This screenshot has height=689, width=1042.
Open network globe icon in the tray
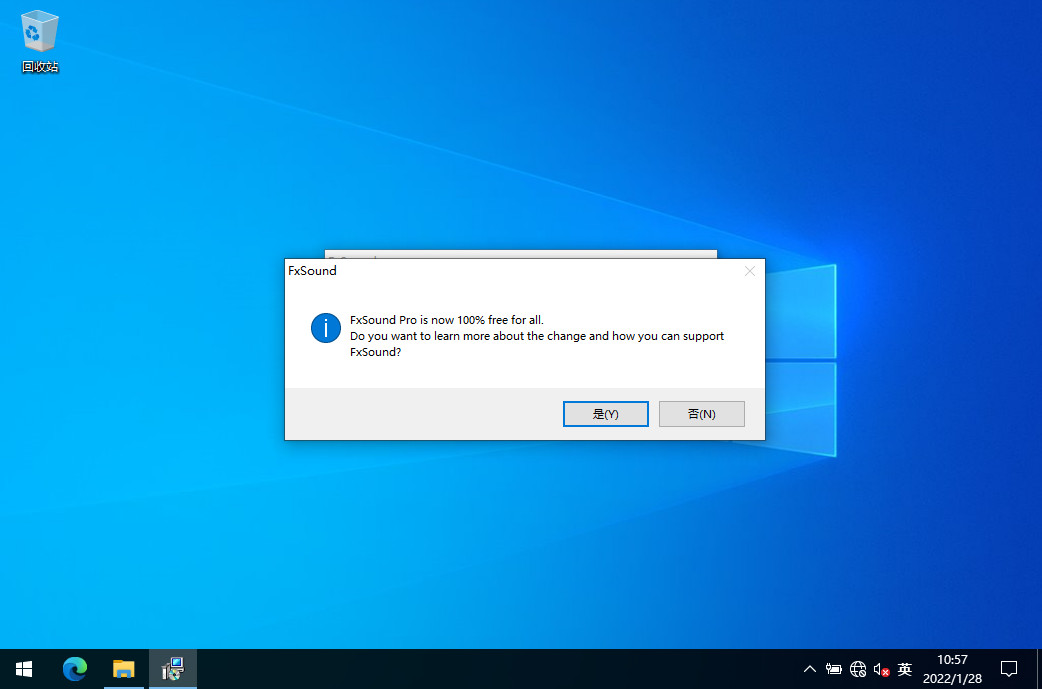858,669
